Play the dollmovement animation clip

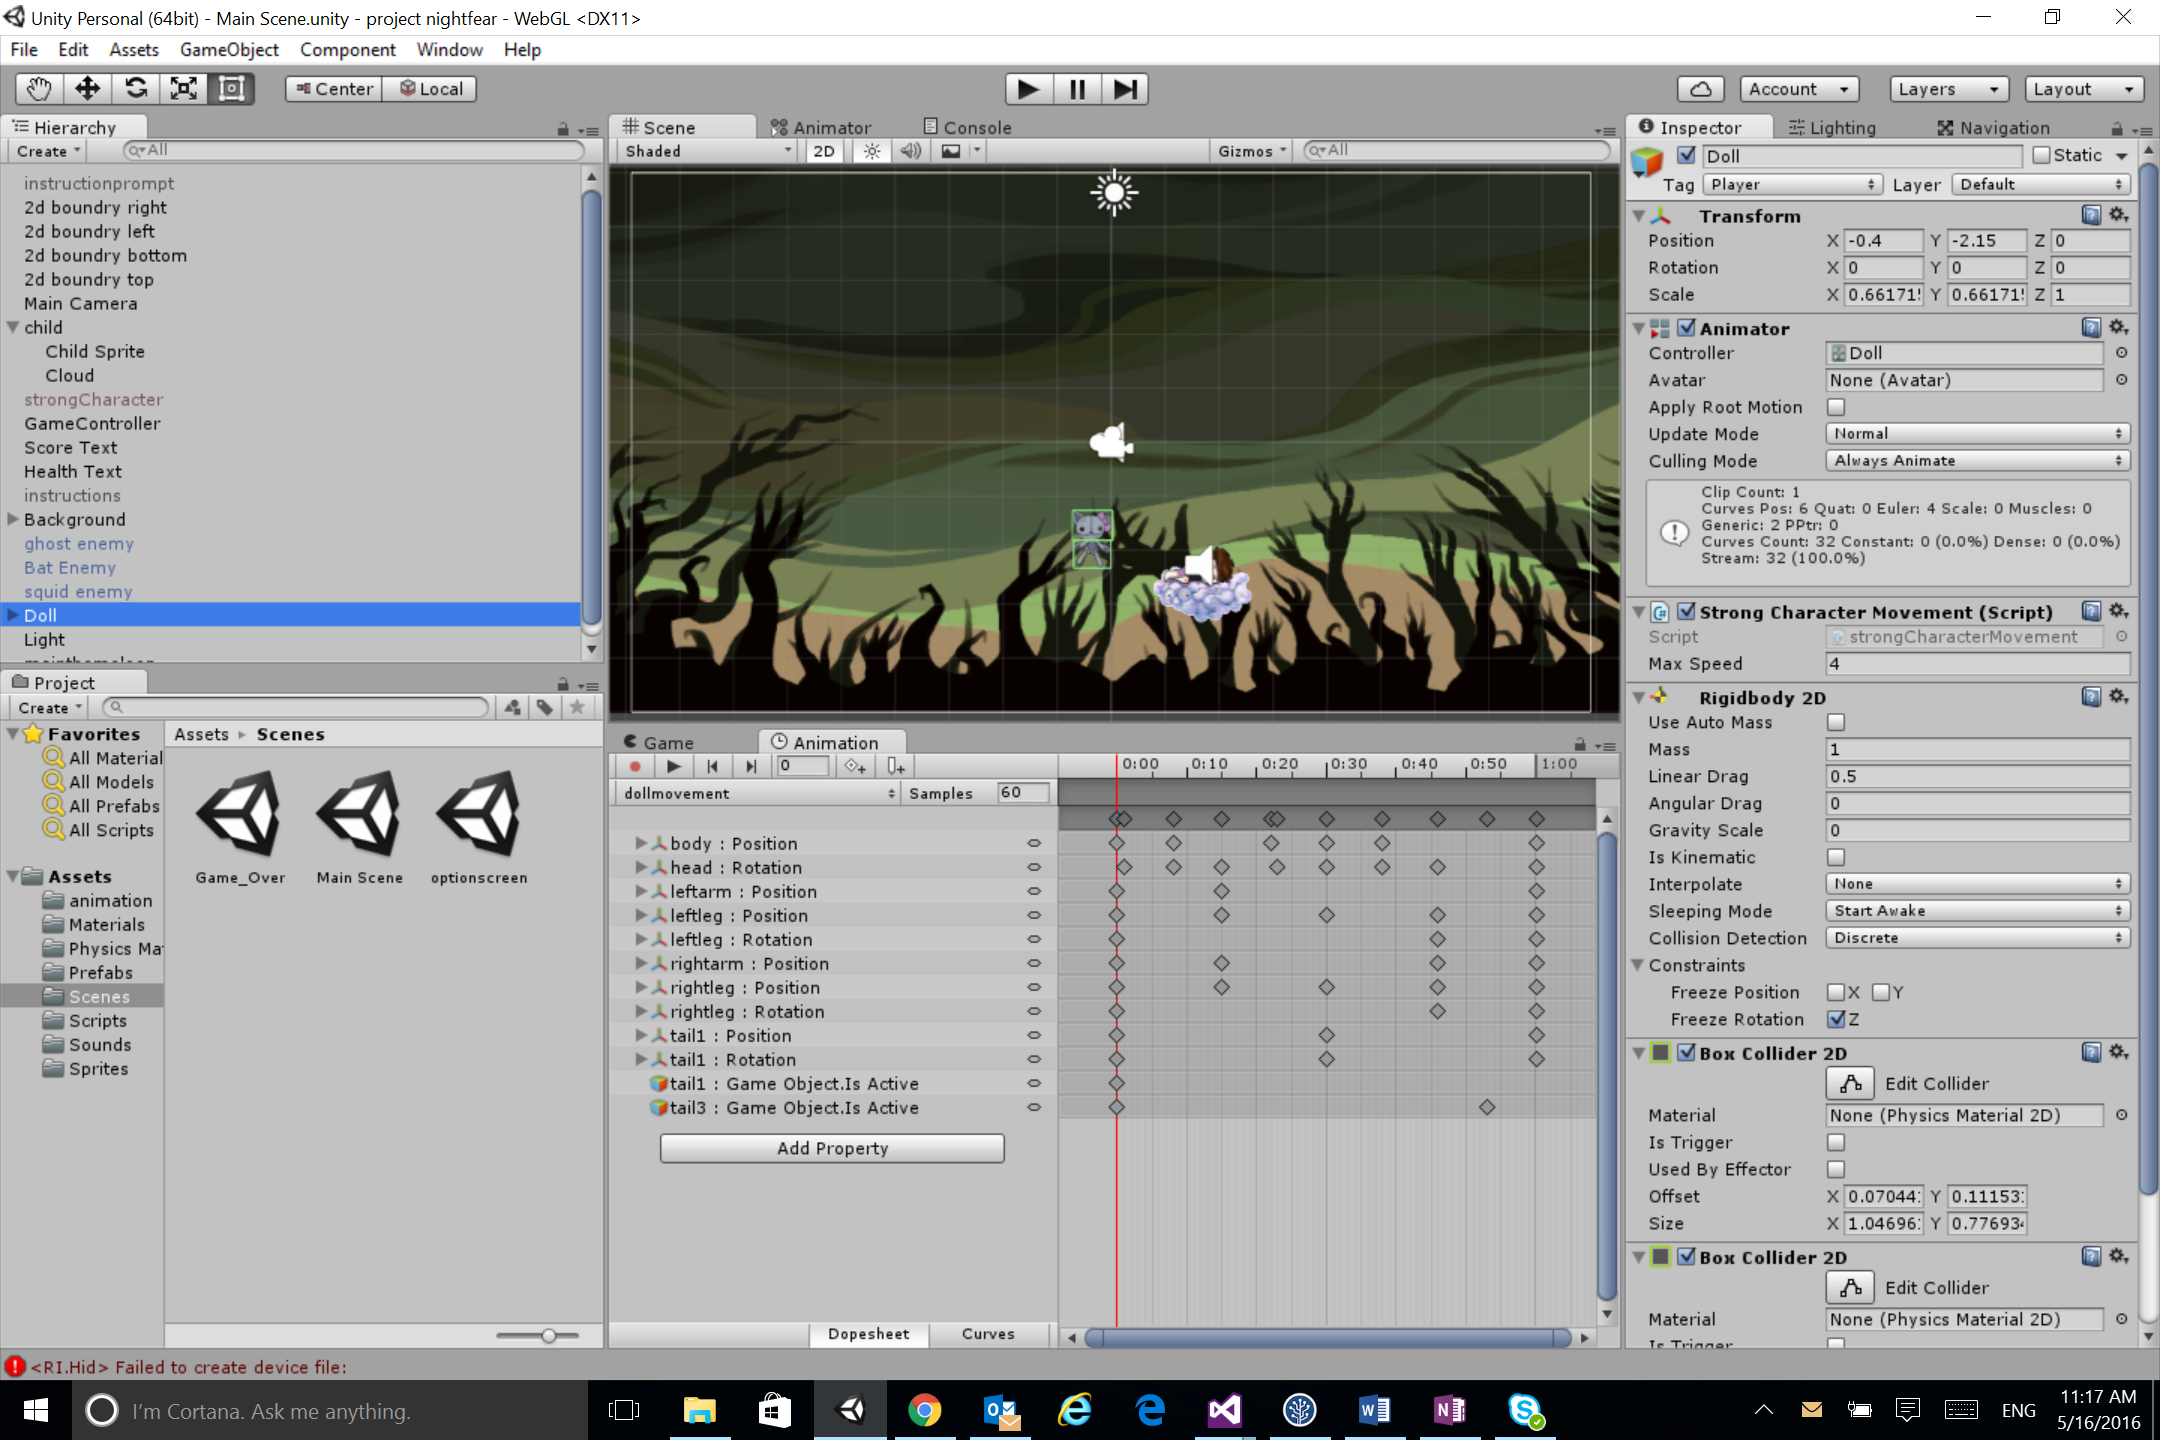673,766
